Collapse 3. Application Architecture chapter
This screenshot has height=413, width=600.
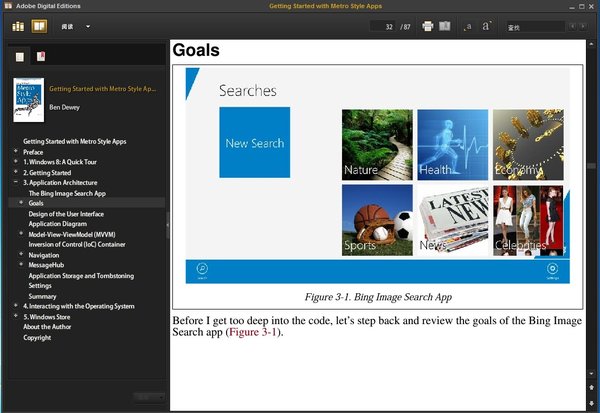point(15,183)
